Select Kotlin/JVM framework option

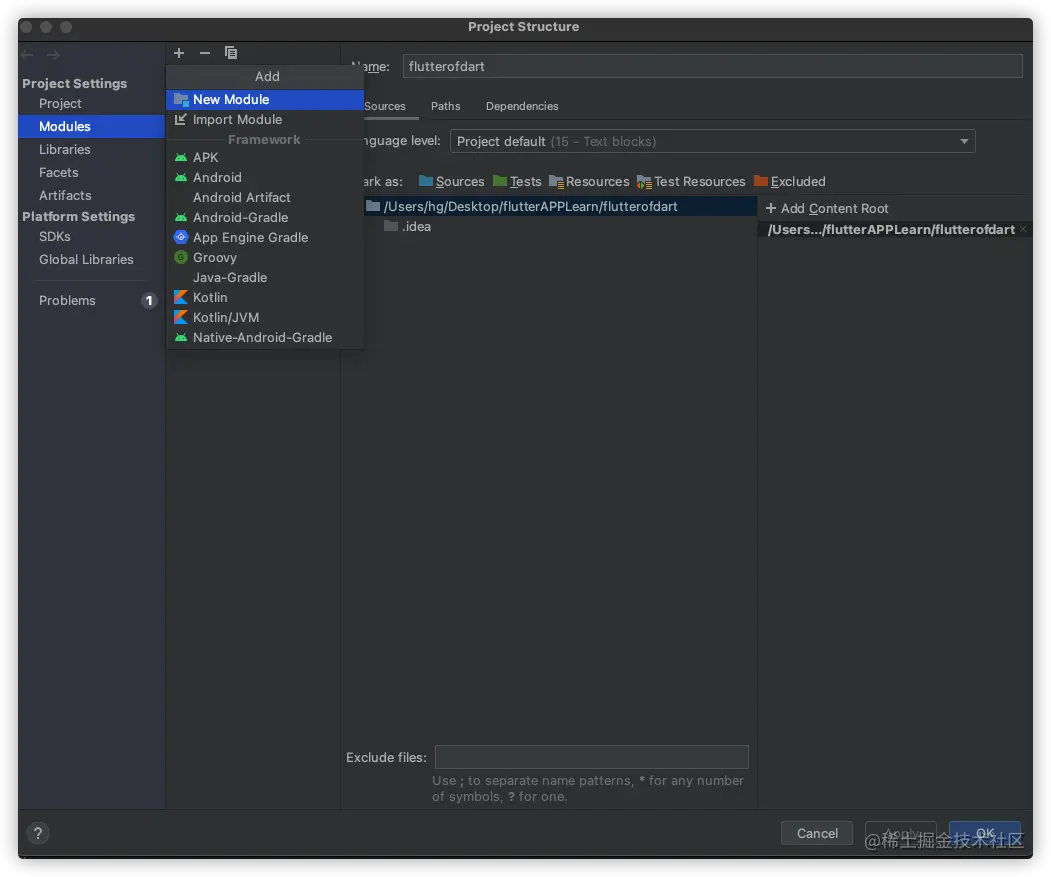(226, 317)
